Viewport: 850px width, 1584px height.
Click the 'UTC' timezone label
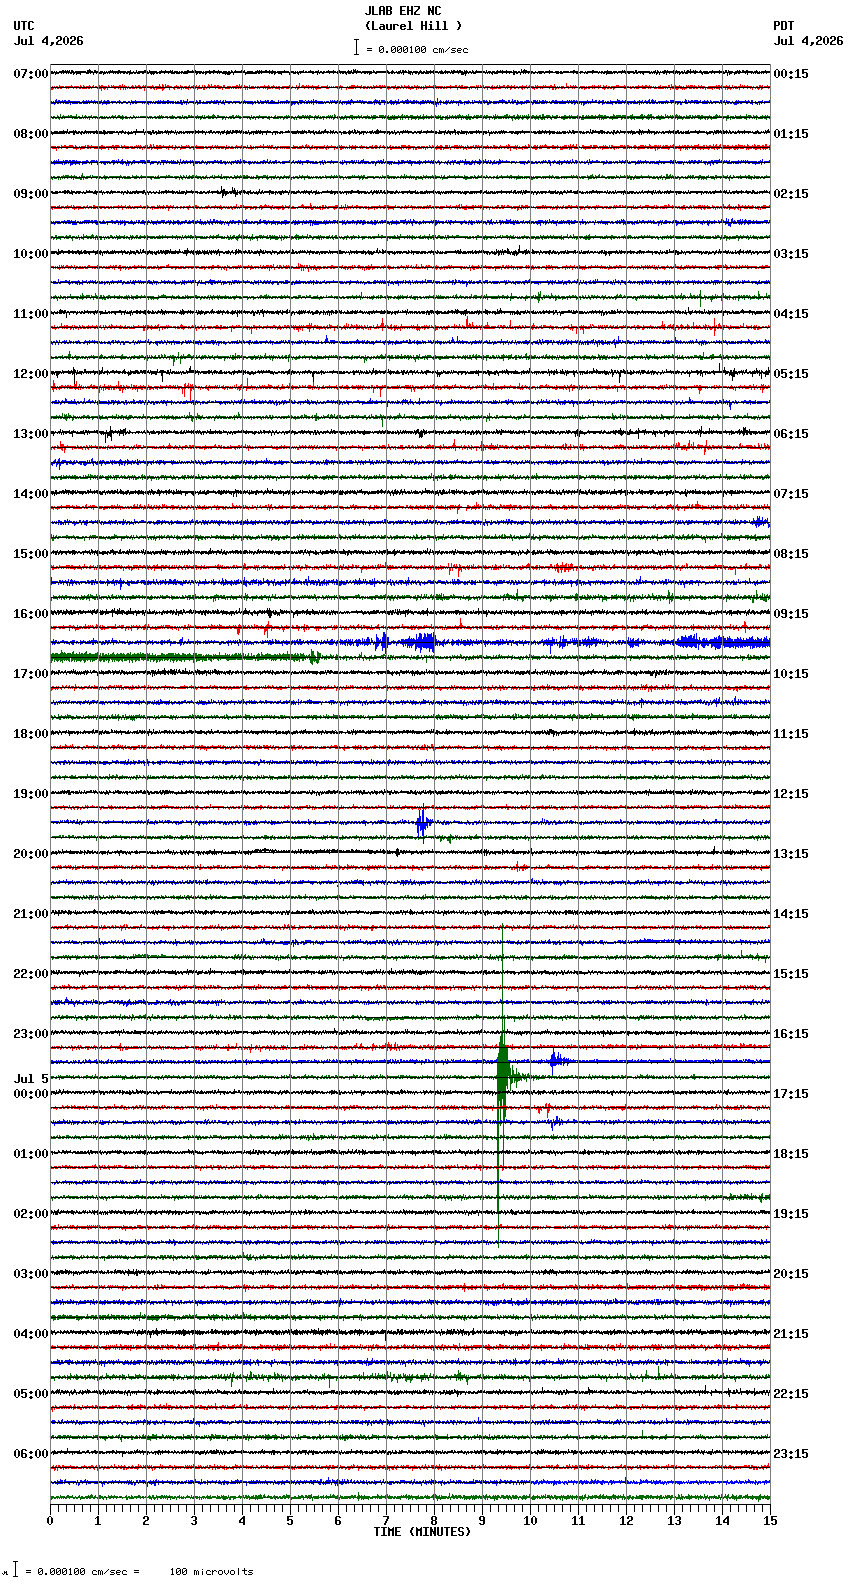pos(24,26)
